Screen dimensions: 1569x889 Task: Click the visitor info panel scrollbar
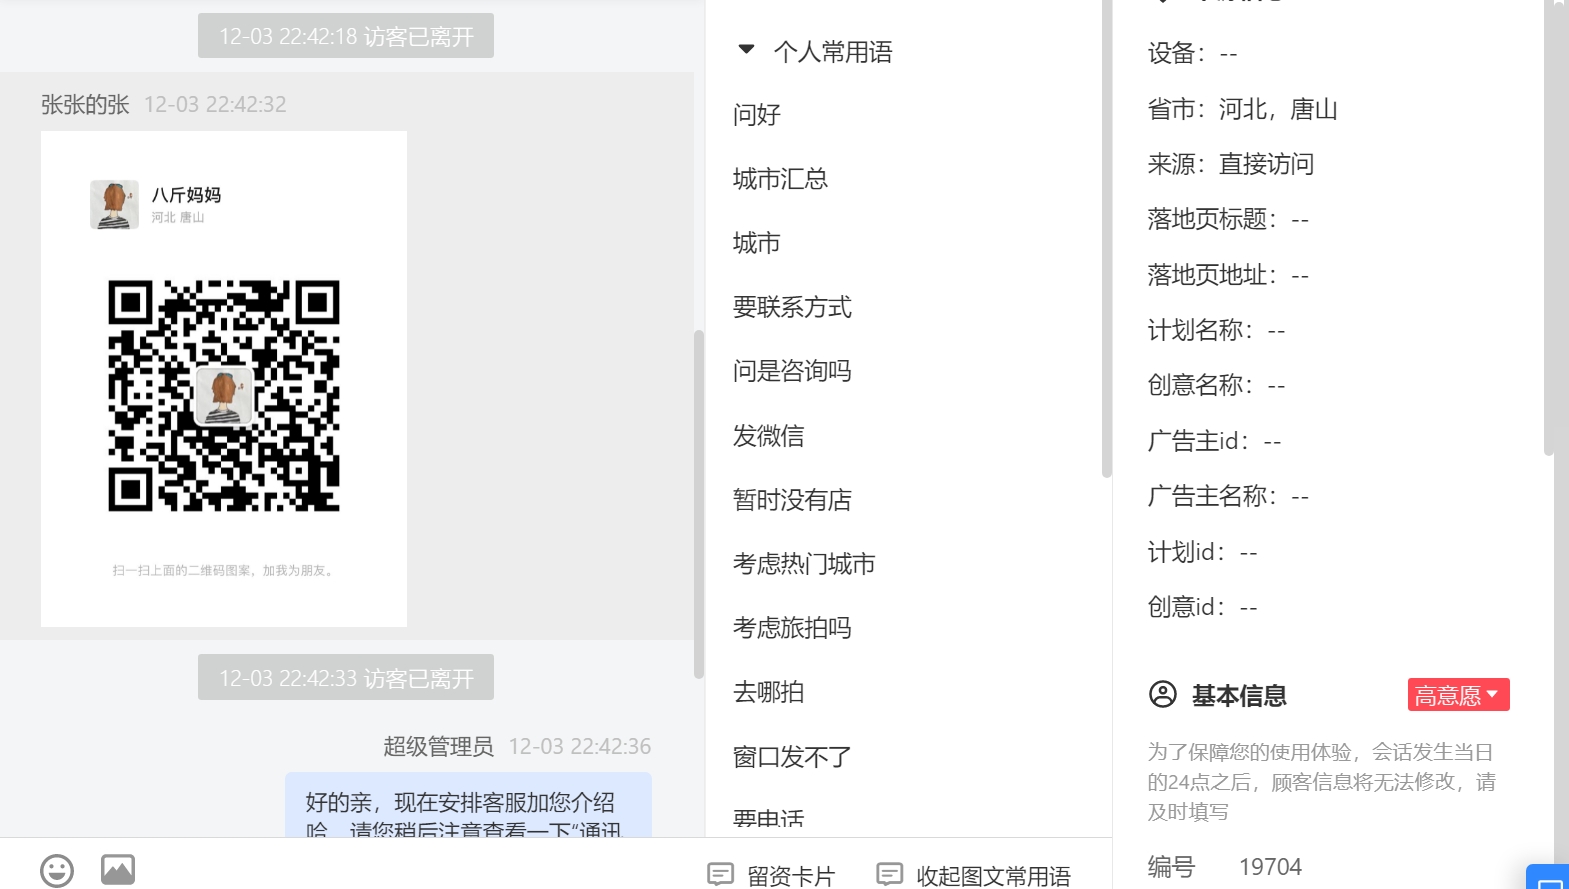click(1549, 228)
